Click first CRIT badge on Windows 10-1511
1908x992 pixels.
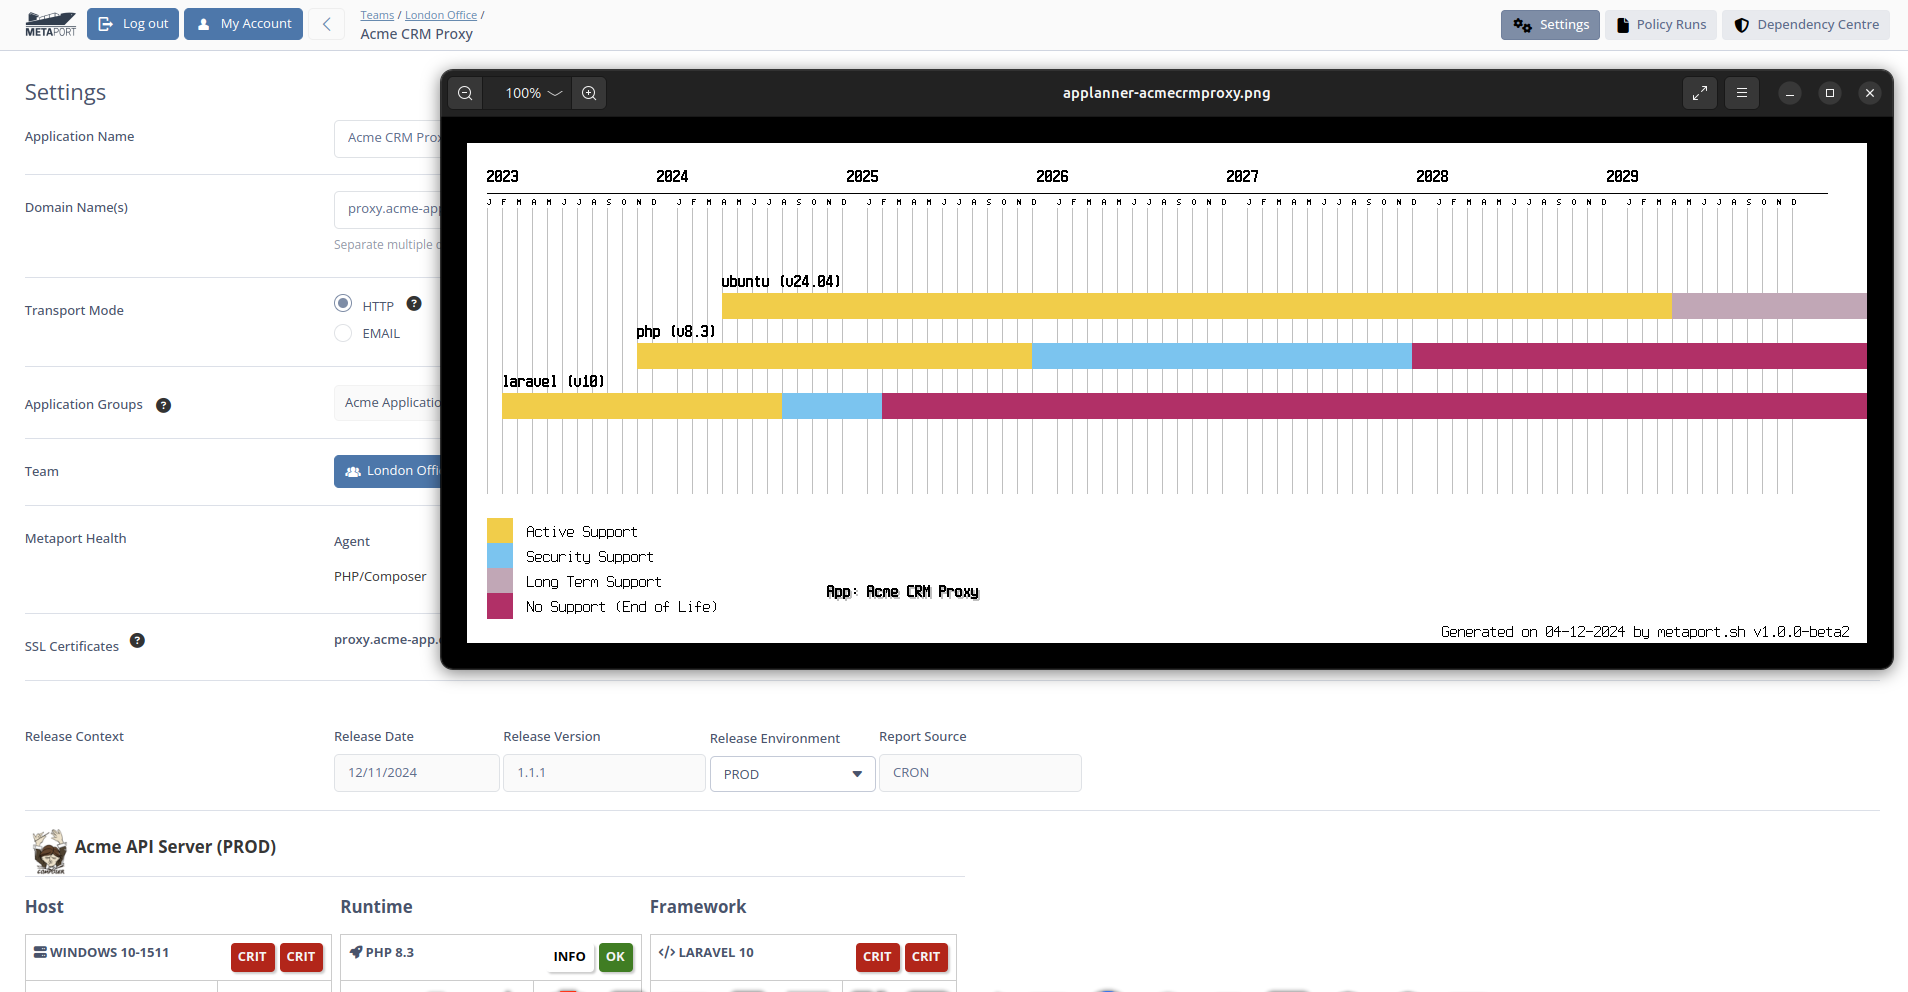[x=252, y=957]
